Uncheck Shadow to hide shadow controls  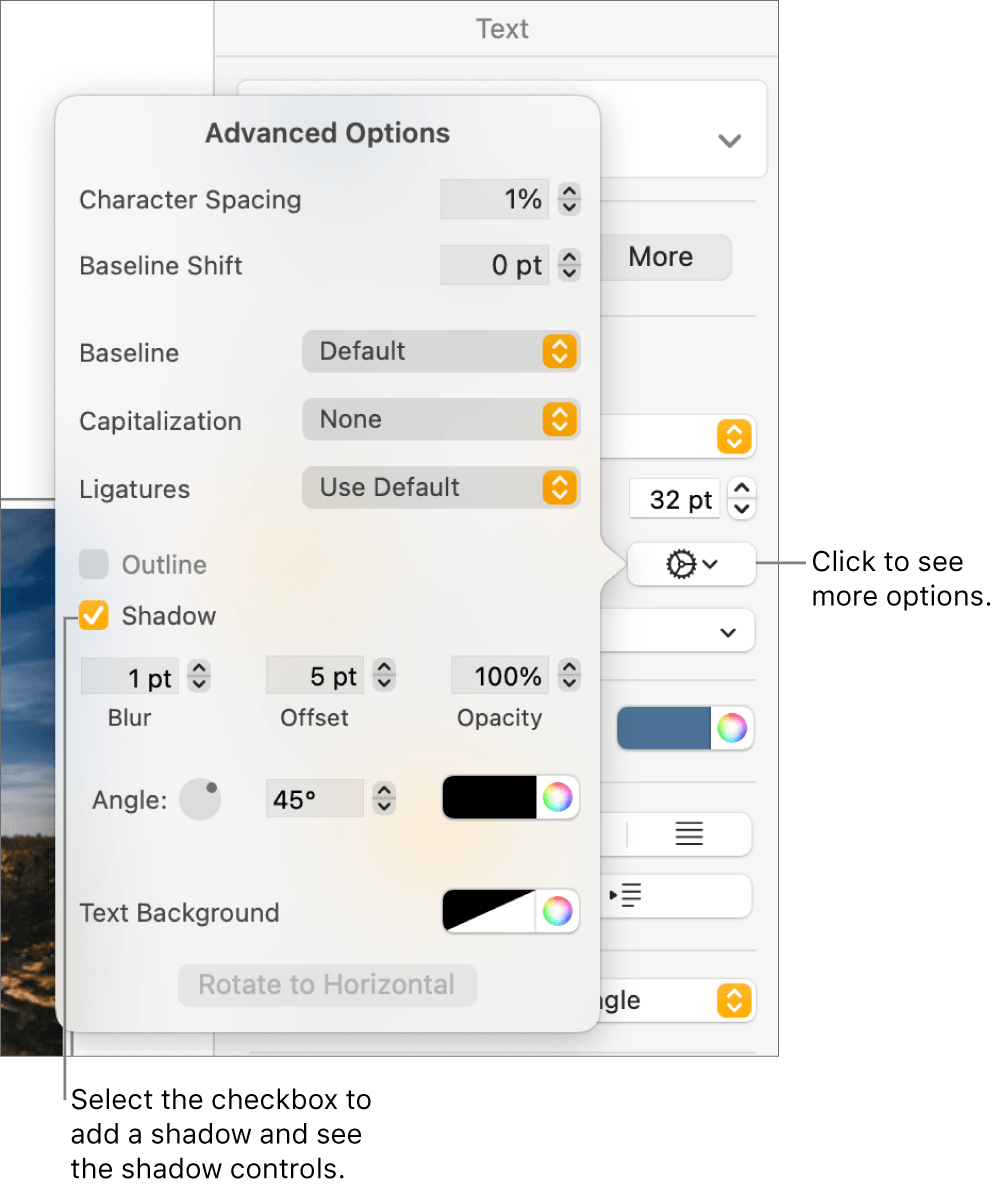point(93,616)
